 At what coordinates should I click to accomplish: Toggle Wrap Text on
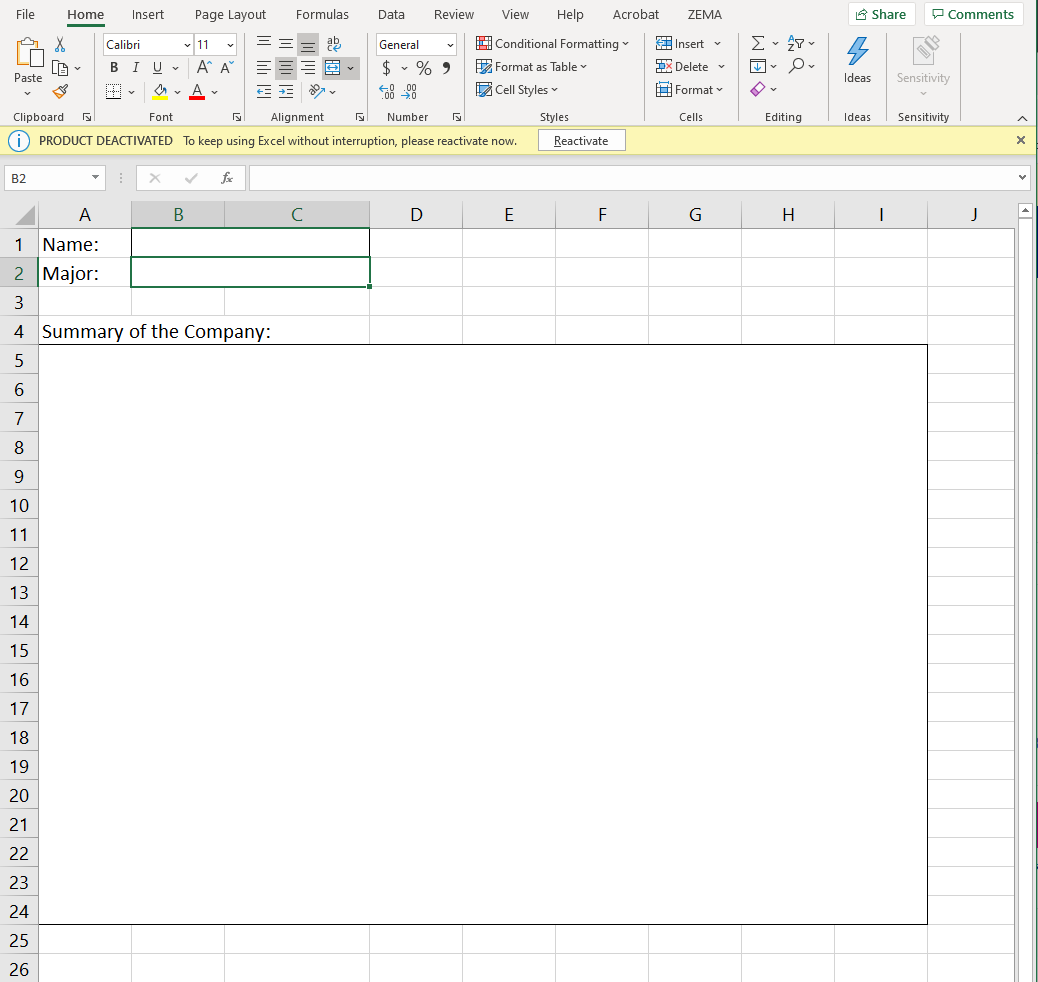[x=334, y=43]
